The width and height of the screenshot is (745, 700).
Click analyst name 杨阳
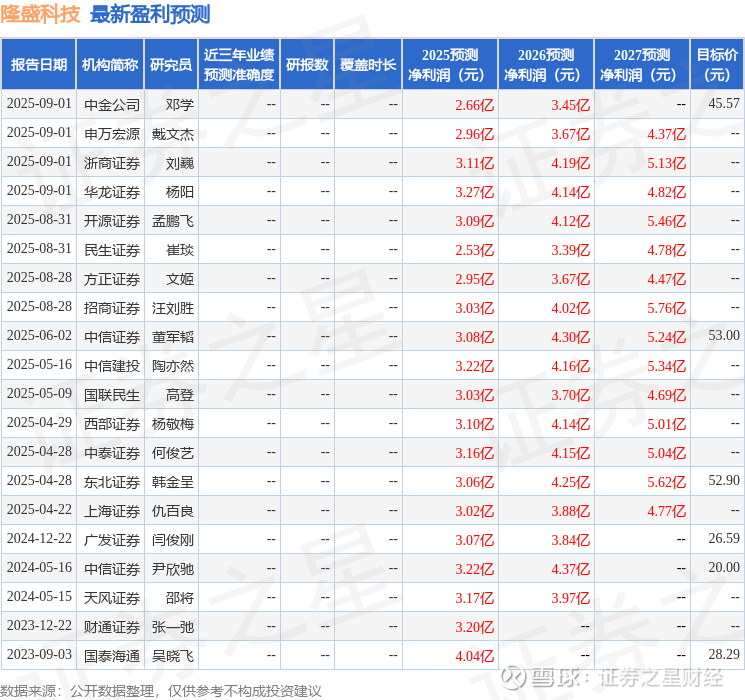(180, 192)
